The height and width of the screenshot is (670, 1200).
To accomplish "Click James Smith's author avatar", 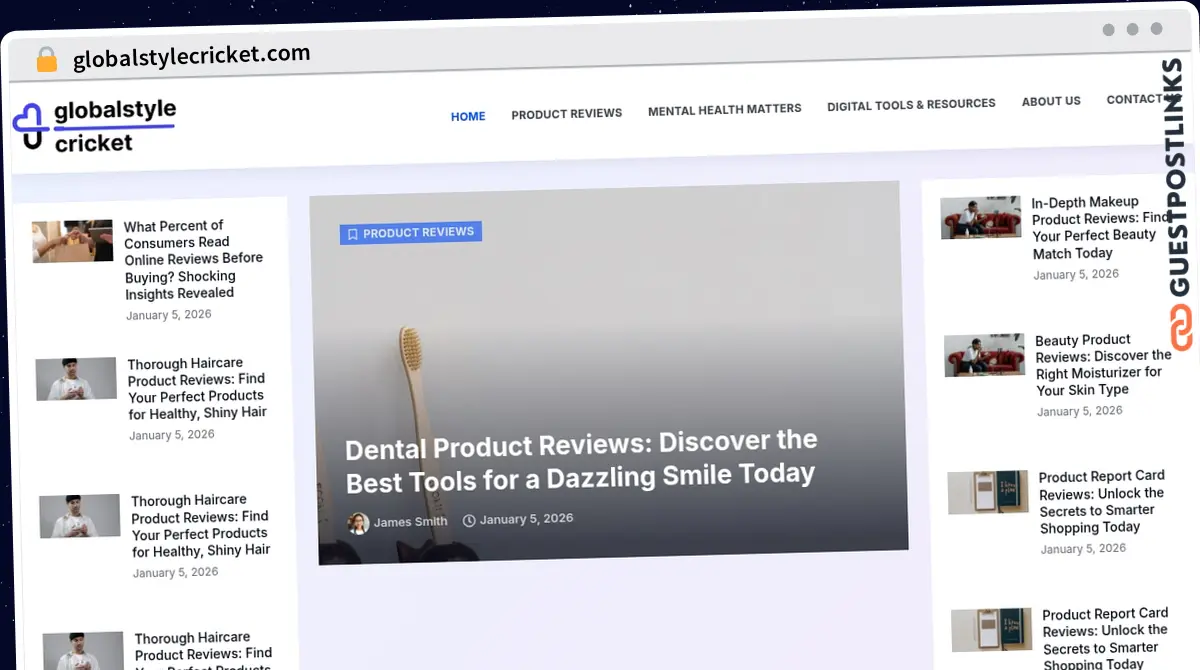I will [358, 522].
